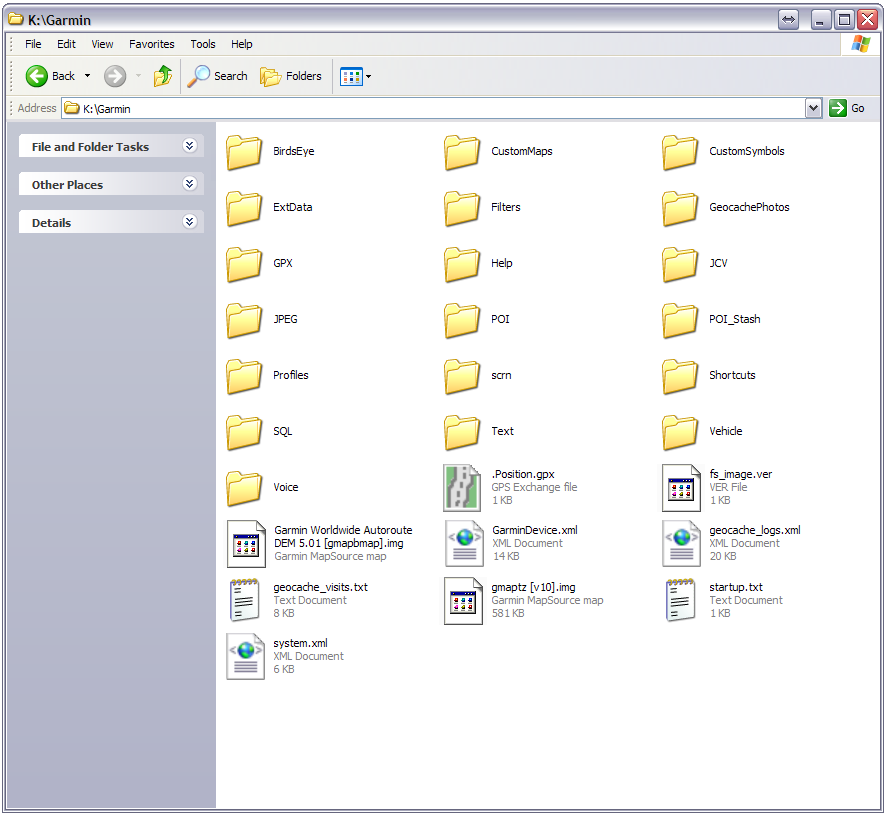Select the Profiles folder icon
The width and height of the screenshot is (885, 814).
[244, 375]
